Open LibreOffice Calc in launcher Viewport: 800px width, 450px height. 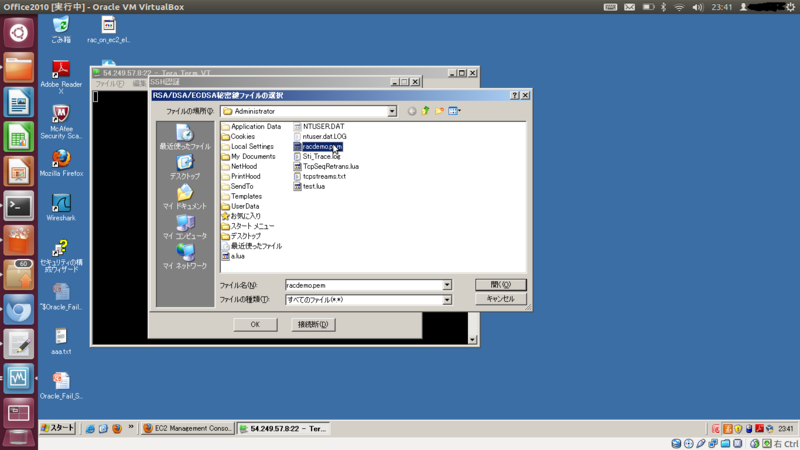18,137
